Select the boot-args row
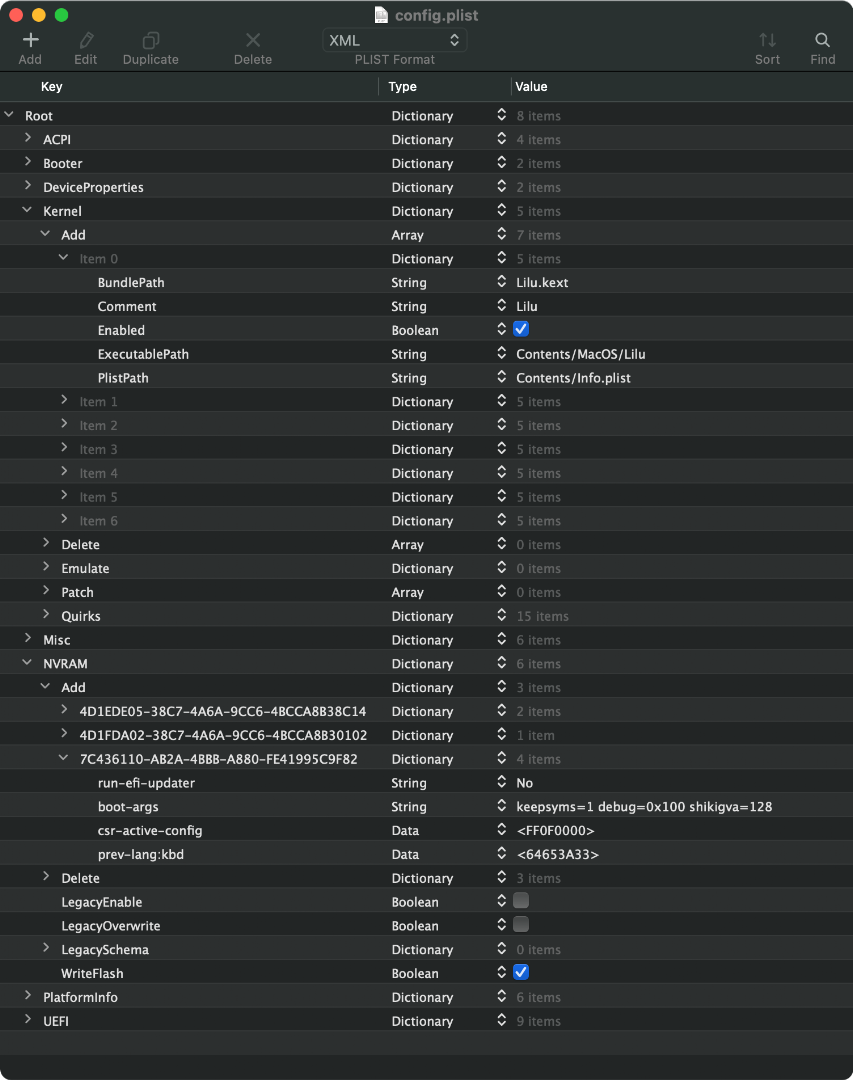853x1080 pixels. click(128, 807)
